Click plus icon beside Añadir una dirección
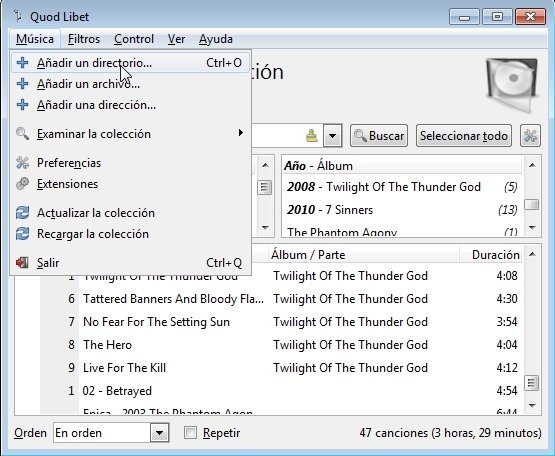555x456 pixels. point(22,105)
